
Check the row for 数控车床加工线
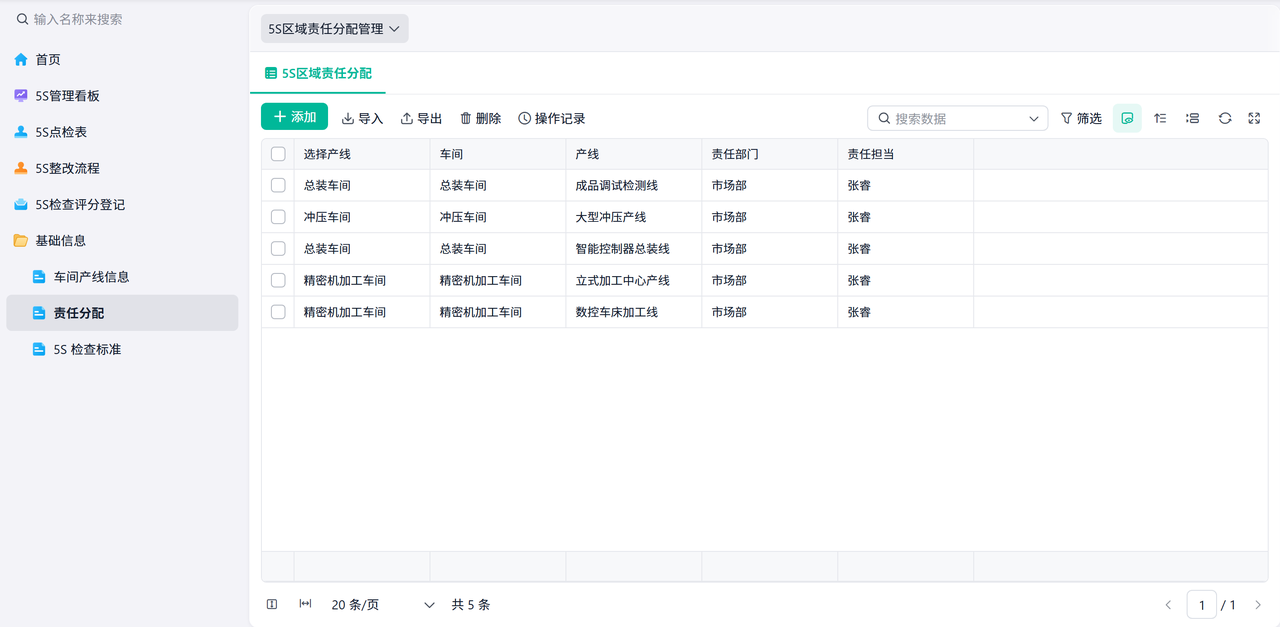(x=278, y=312)
